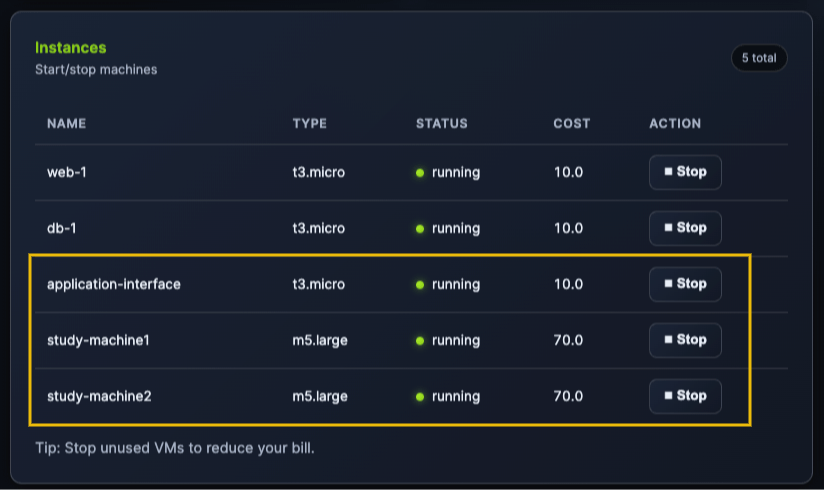Click the NAME column header
824x490 pixels.
point(67,124)
